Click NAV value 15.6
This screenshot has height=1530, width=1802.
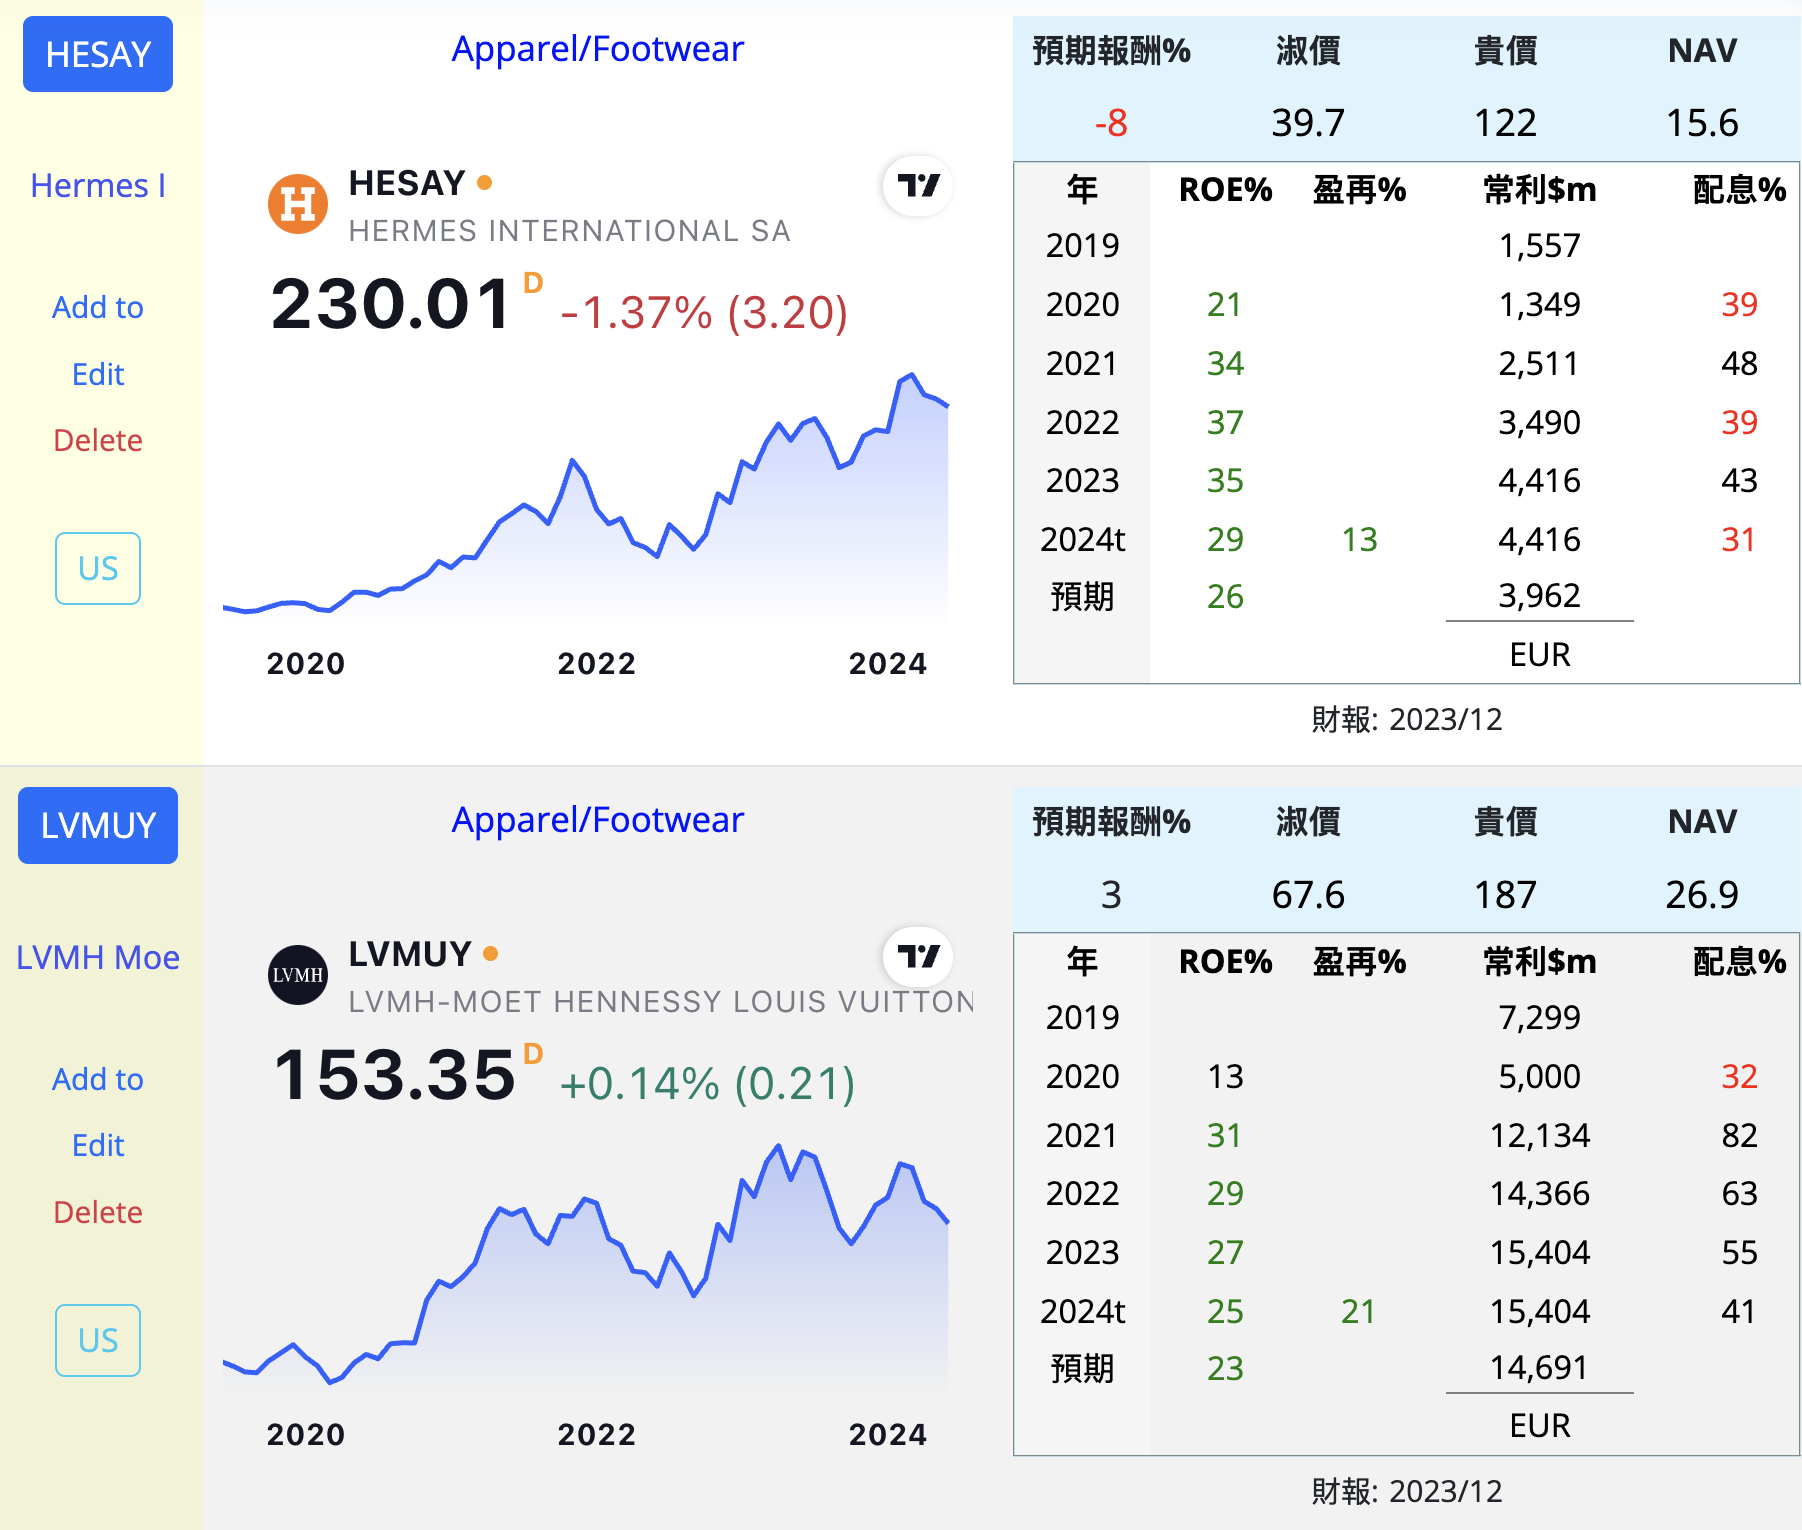pos(1702,123)
